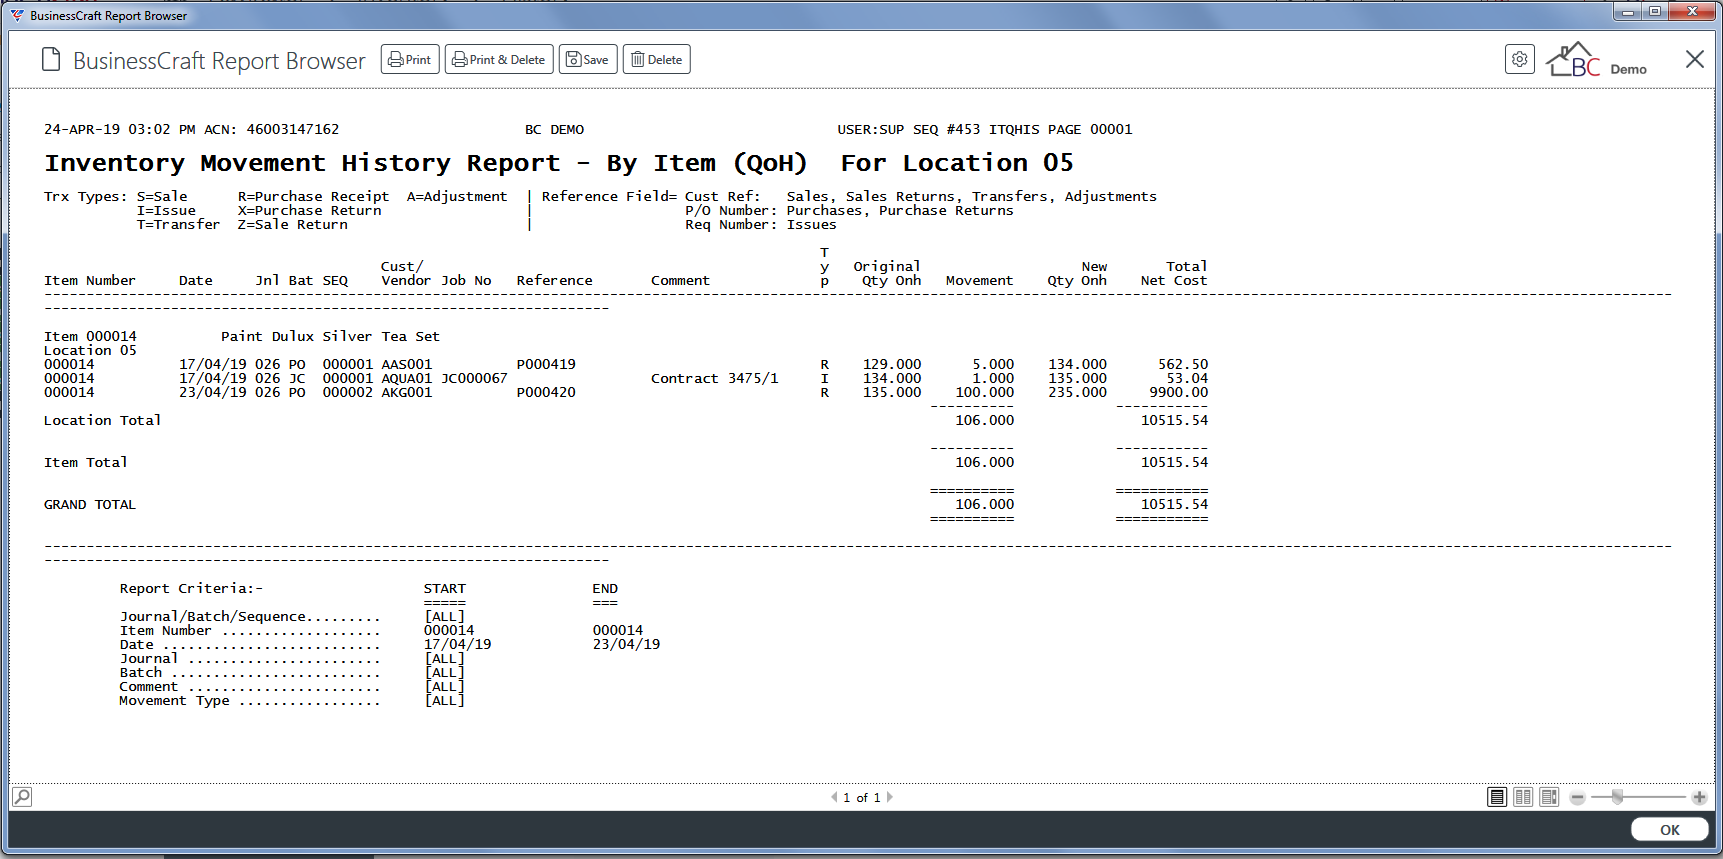This screenshot has height=859, width=1723.
Task: Click ACN number 46003147162
Action: click(x=293, y=129)
